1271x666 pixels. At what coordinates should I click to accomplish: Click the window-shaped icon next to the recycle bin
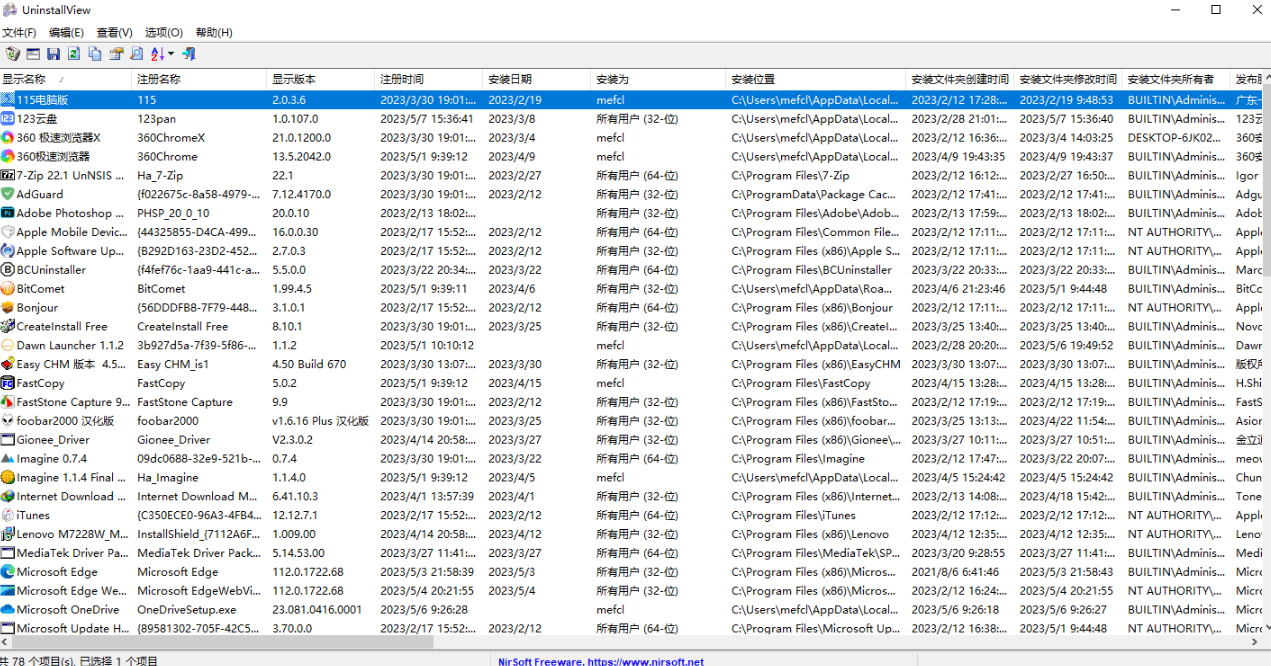pyautogui.click(x=33, y=54)
